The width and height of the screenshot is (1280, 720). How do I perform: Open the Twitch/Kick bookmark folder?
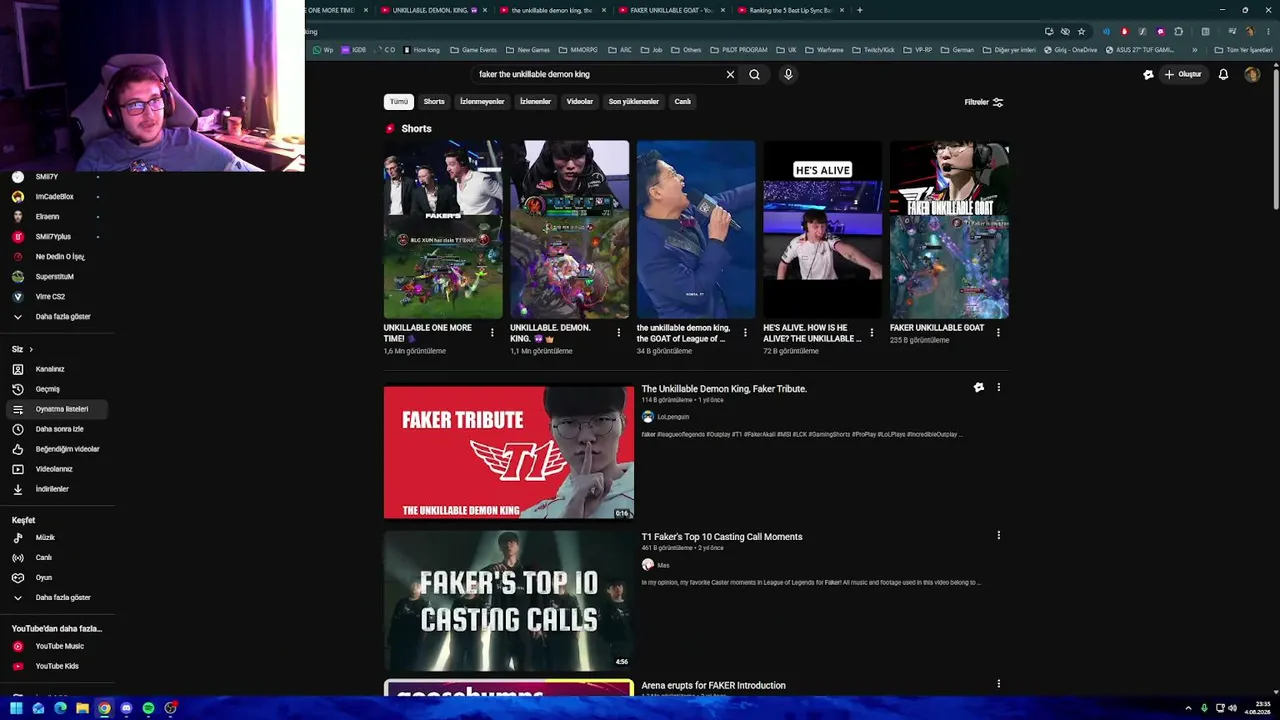(x=874, y=50)
